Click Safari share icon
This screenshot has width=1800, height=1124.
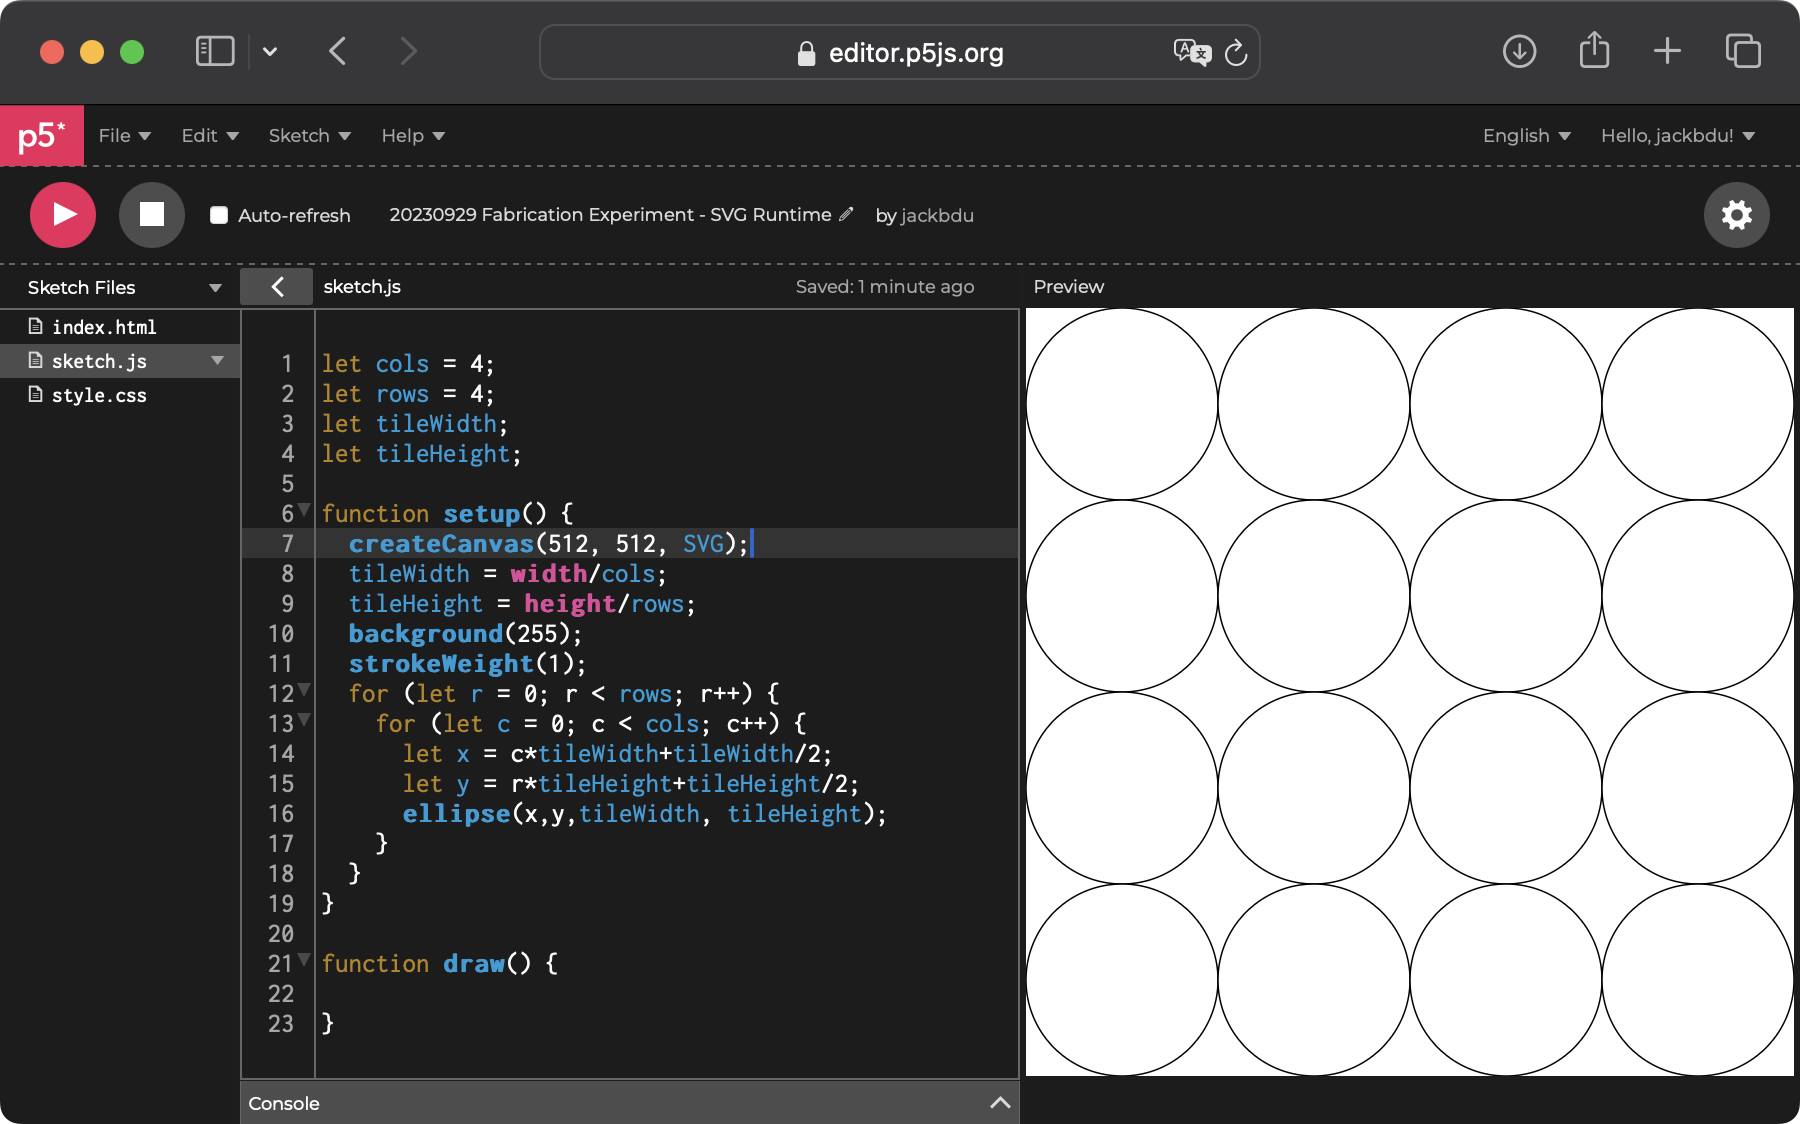click(x=1594, y=51)
